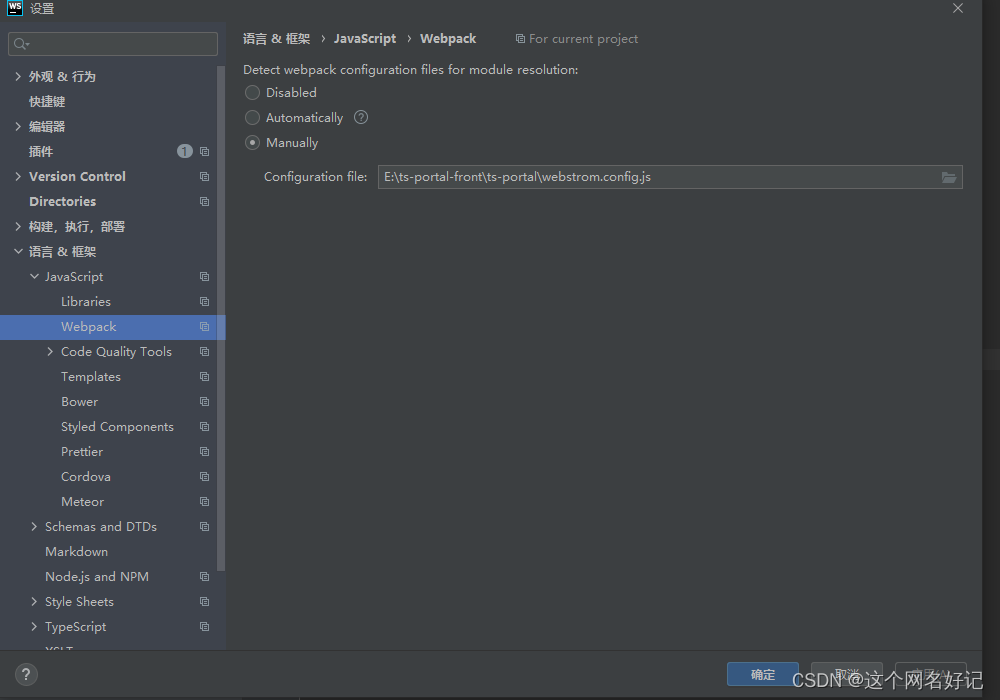The image size is (1000, 700).
Task: Select the Manually radio option
Action: pyautogui.click(x=253, y=143)
